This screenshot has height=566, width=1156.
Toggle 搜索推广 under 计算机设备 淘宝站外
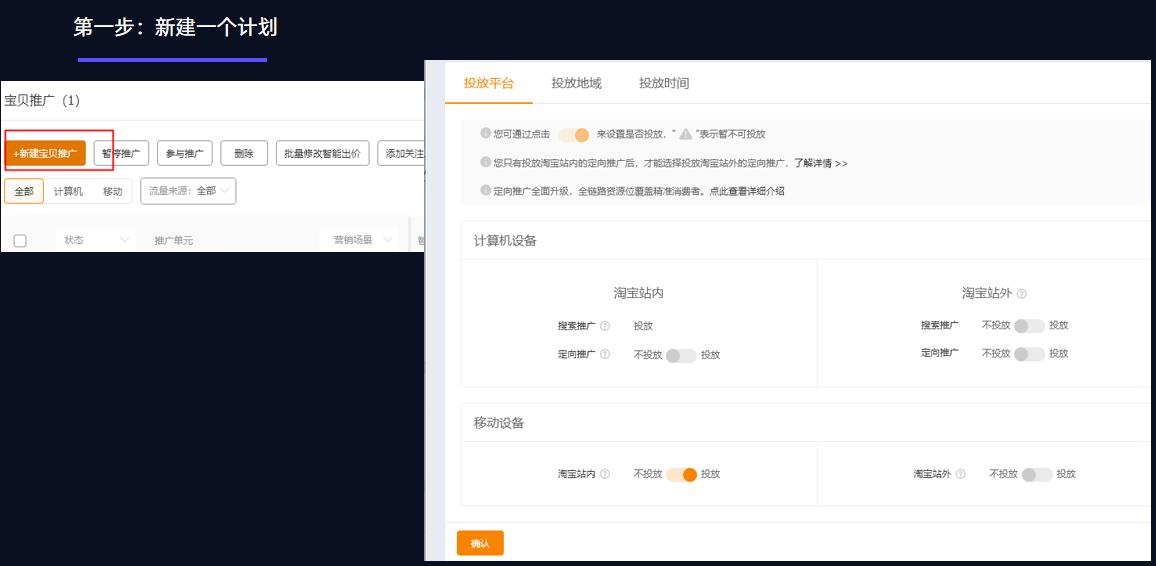(x=1029, y=326)
